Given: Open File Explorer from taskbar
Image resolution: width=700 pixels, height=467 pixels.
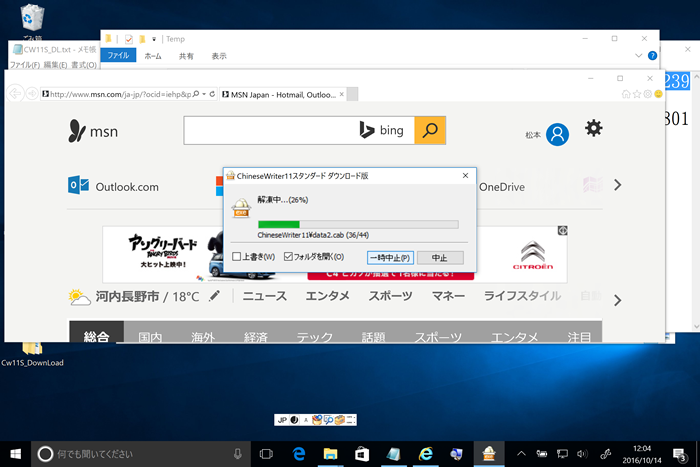Looking at the screenshot, I should (x=330, y=454).
